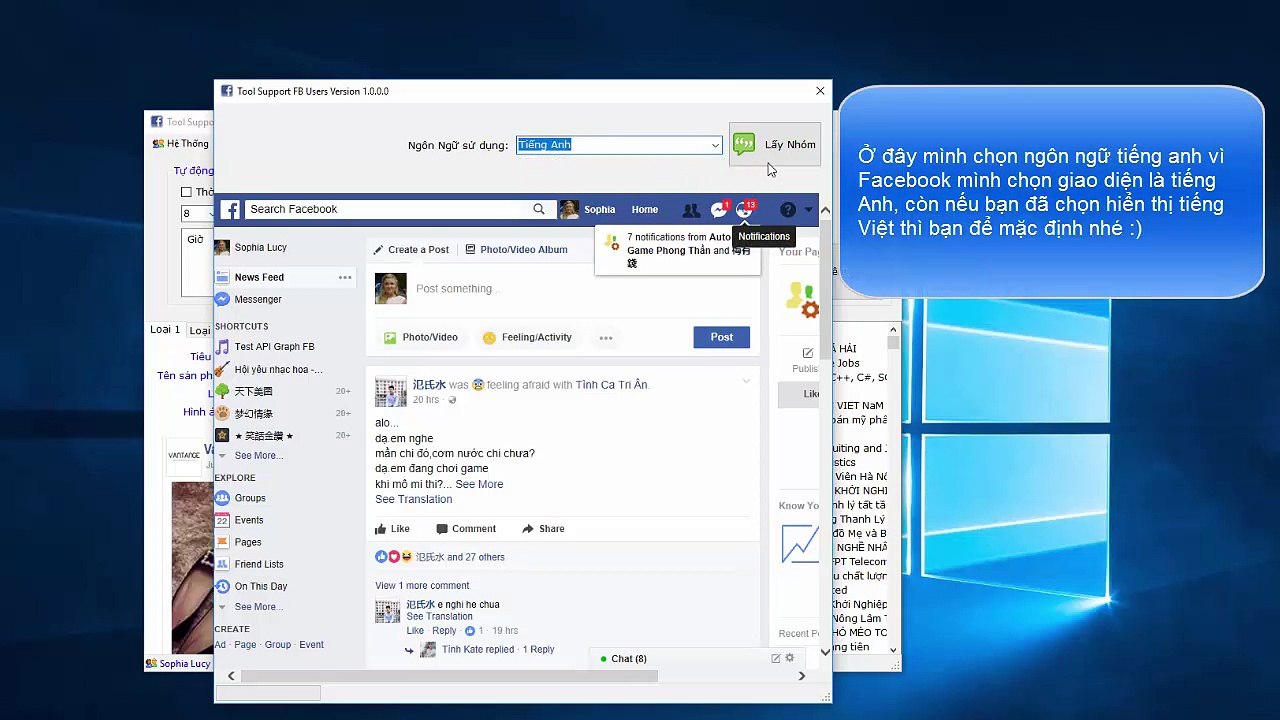The image size is (1280, 720).
Task: Click the composer more options dots
Action: [606, 338]
